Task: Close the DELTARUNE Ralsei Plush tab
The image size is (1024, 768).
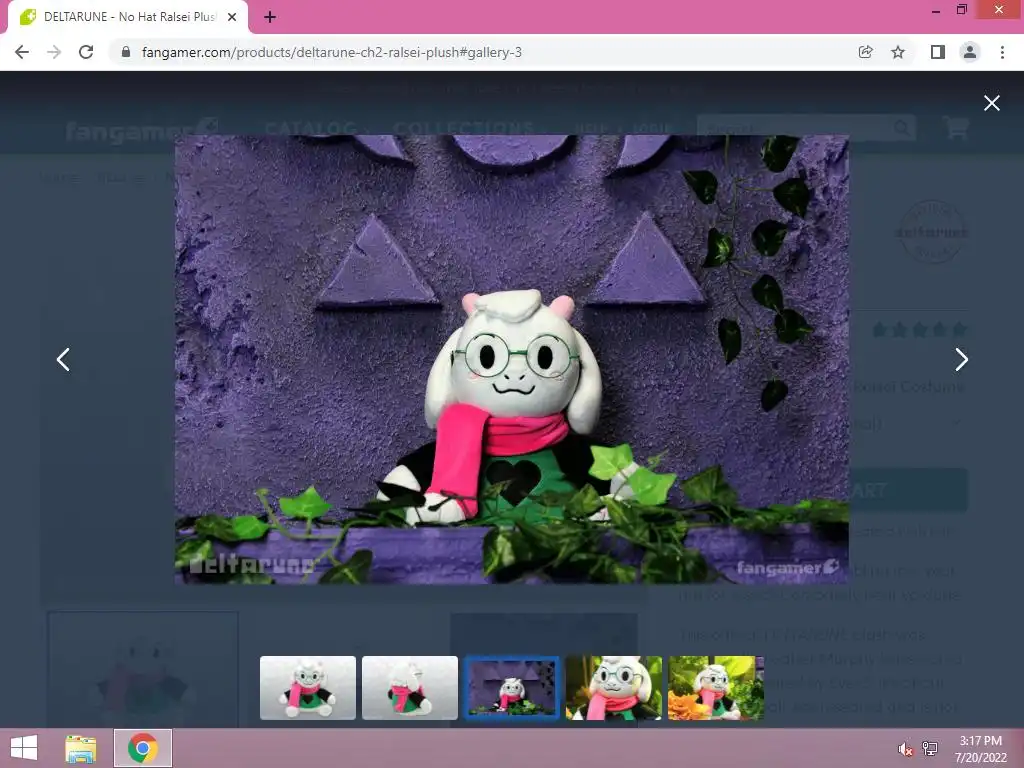Action: [232, 18]
